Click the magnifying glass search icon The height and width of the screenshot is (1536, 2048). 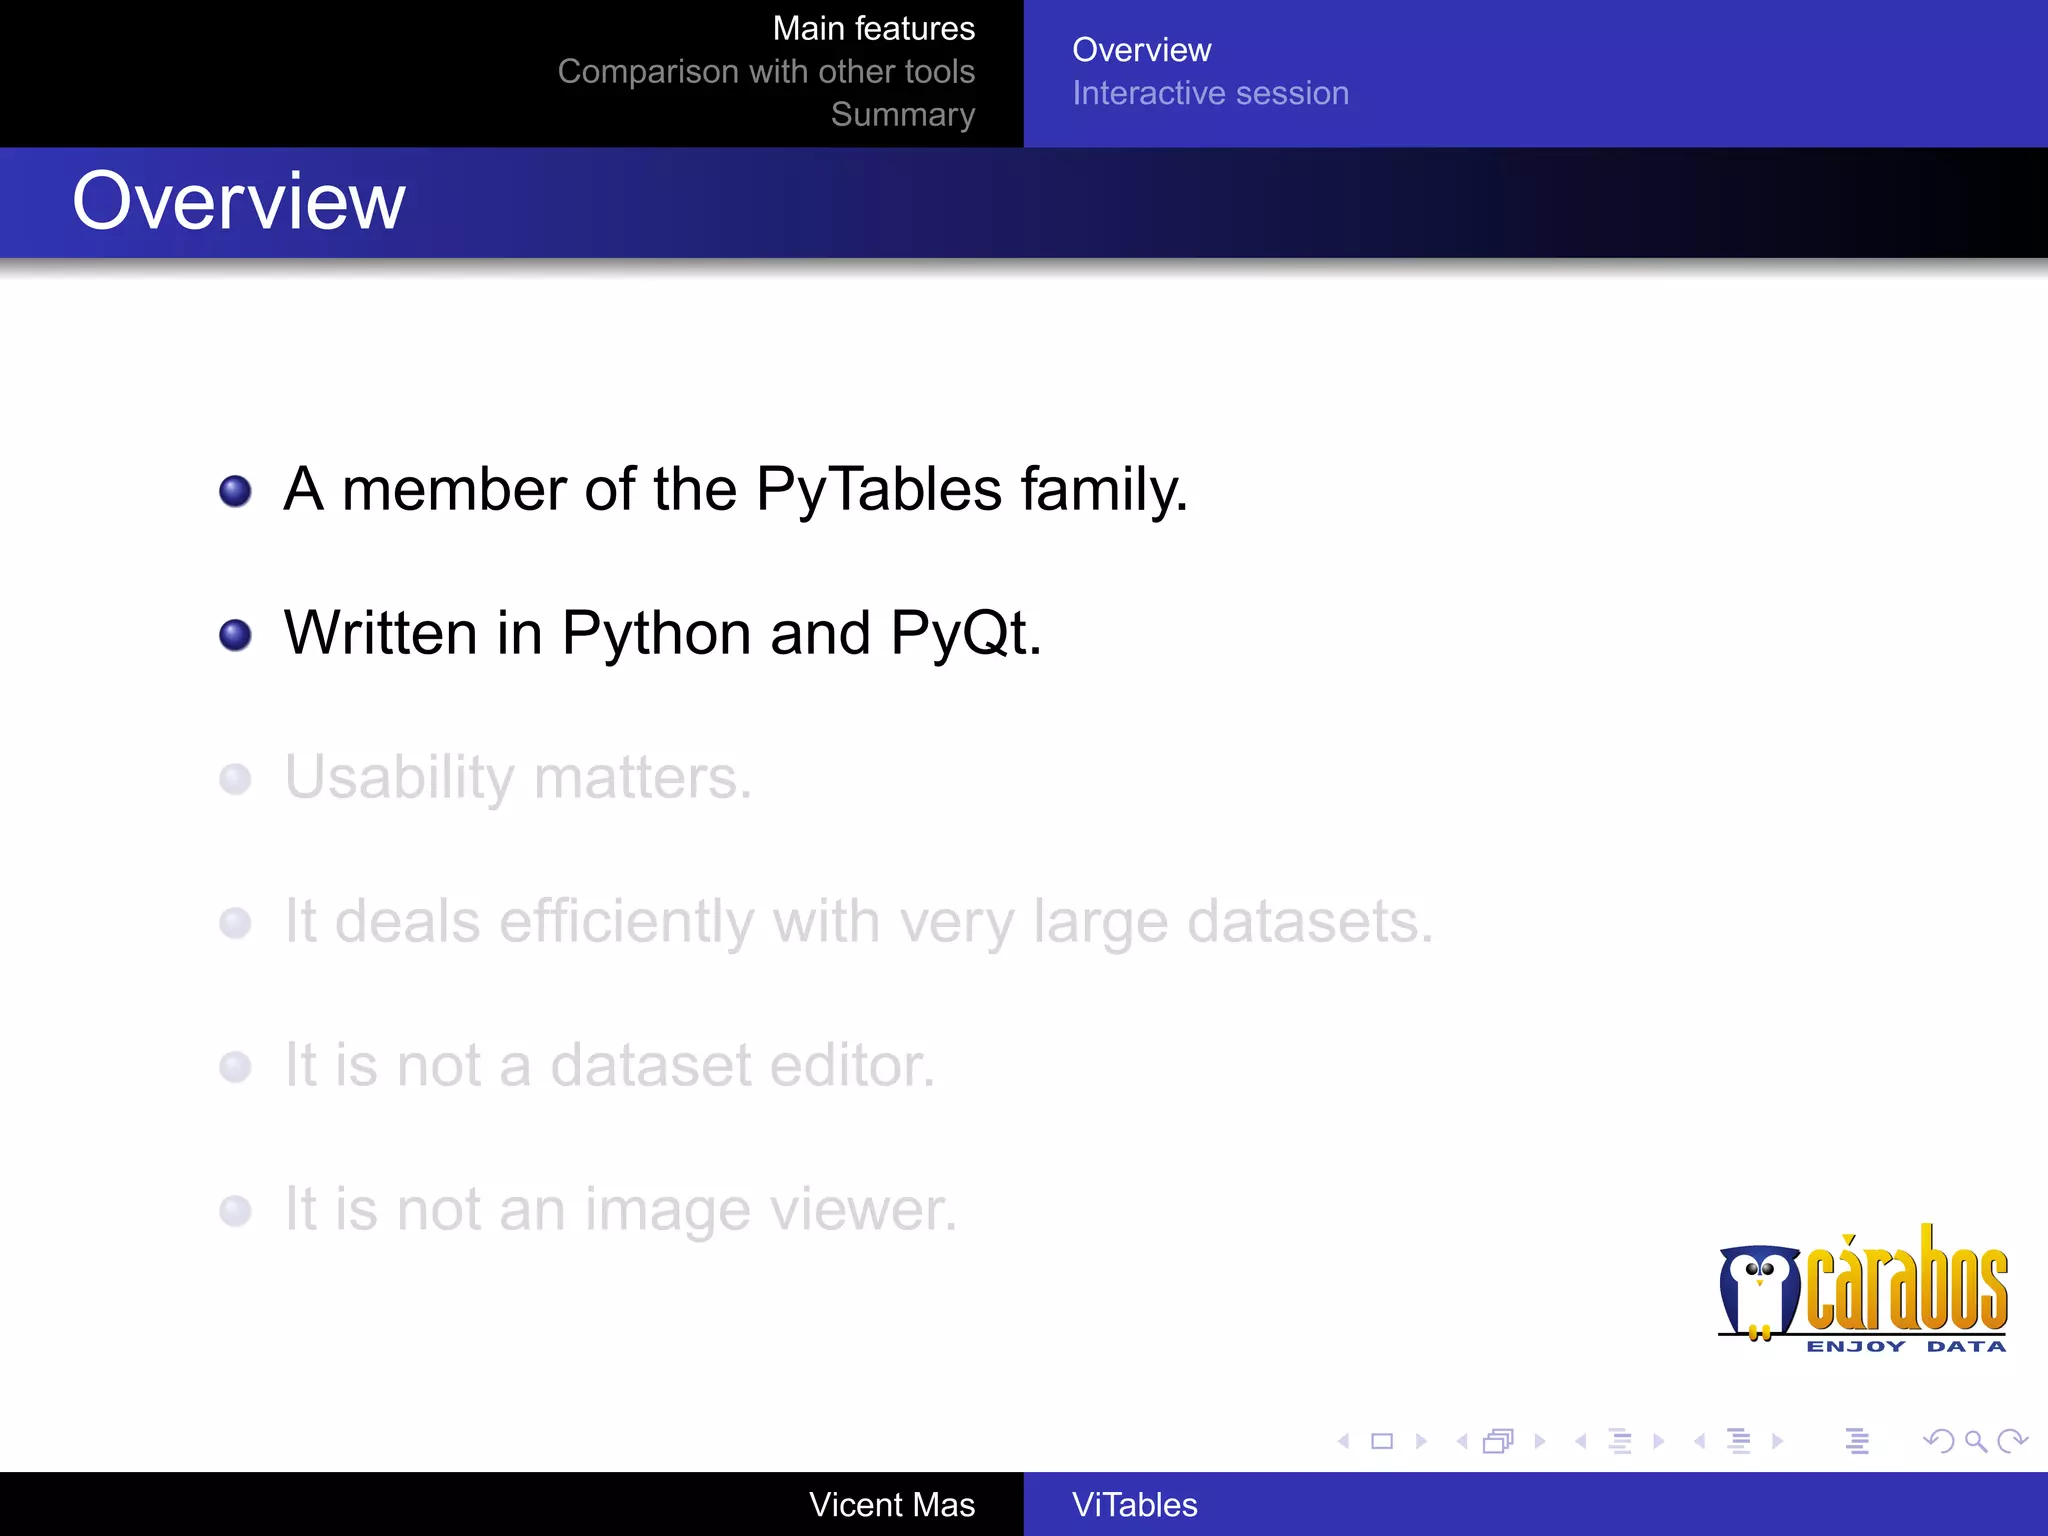click(1976, 1441)
